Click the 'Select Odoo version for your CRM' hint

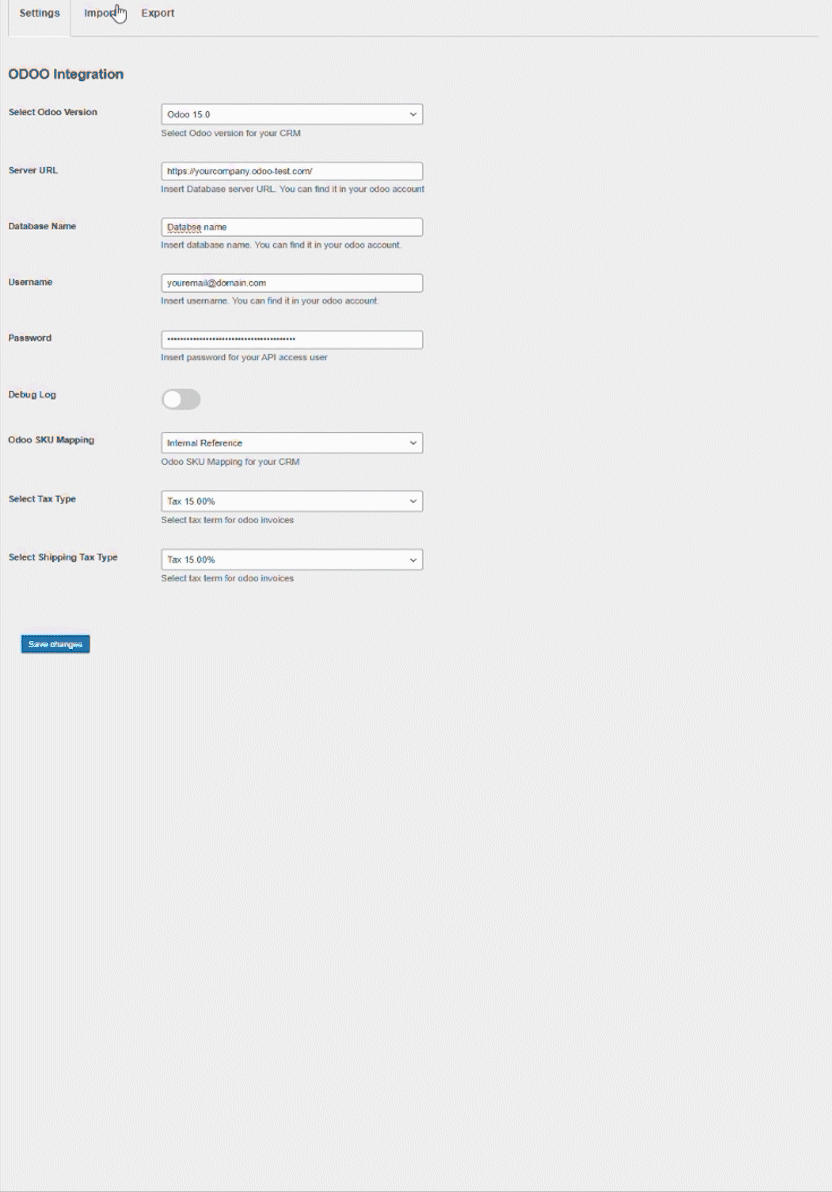[x=231, y=133]
